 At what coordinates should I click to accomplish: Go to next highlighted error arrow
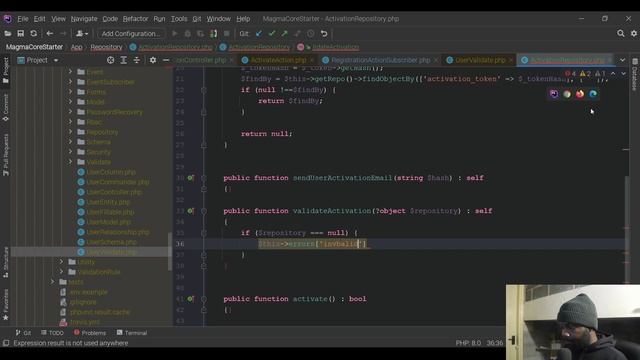(623, 73)
